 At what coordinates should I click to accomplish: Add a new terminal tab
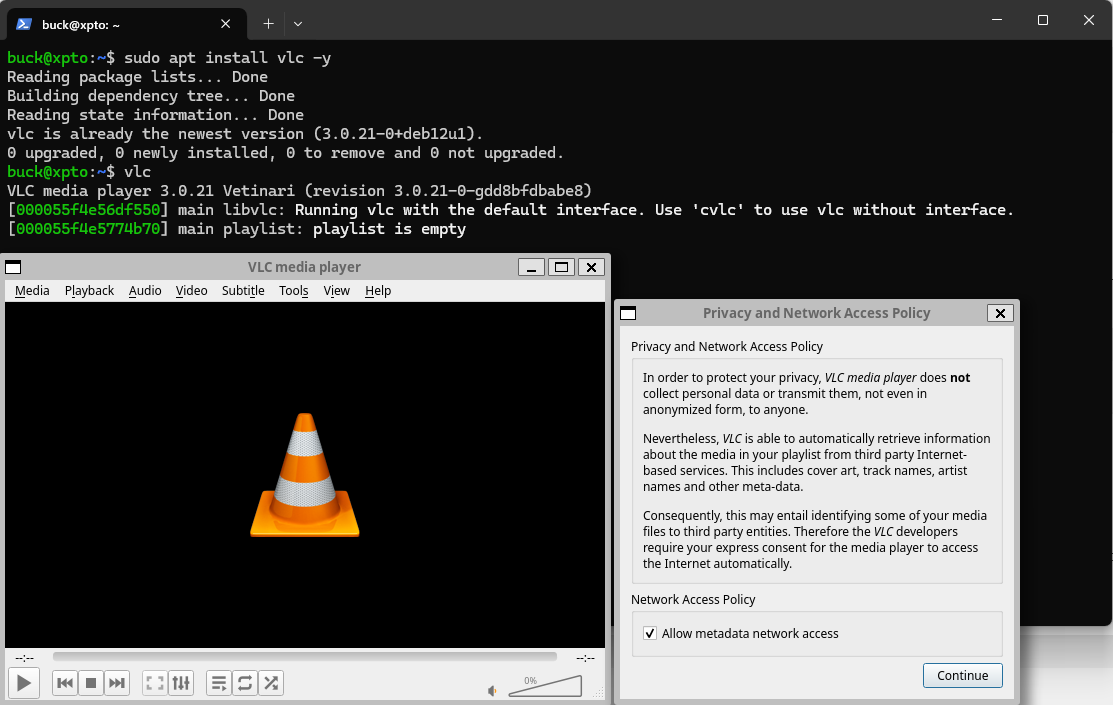(x=268, y=23)
